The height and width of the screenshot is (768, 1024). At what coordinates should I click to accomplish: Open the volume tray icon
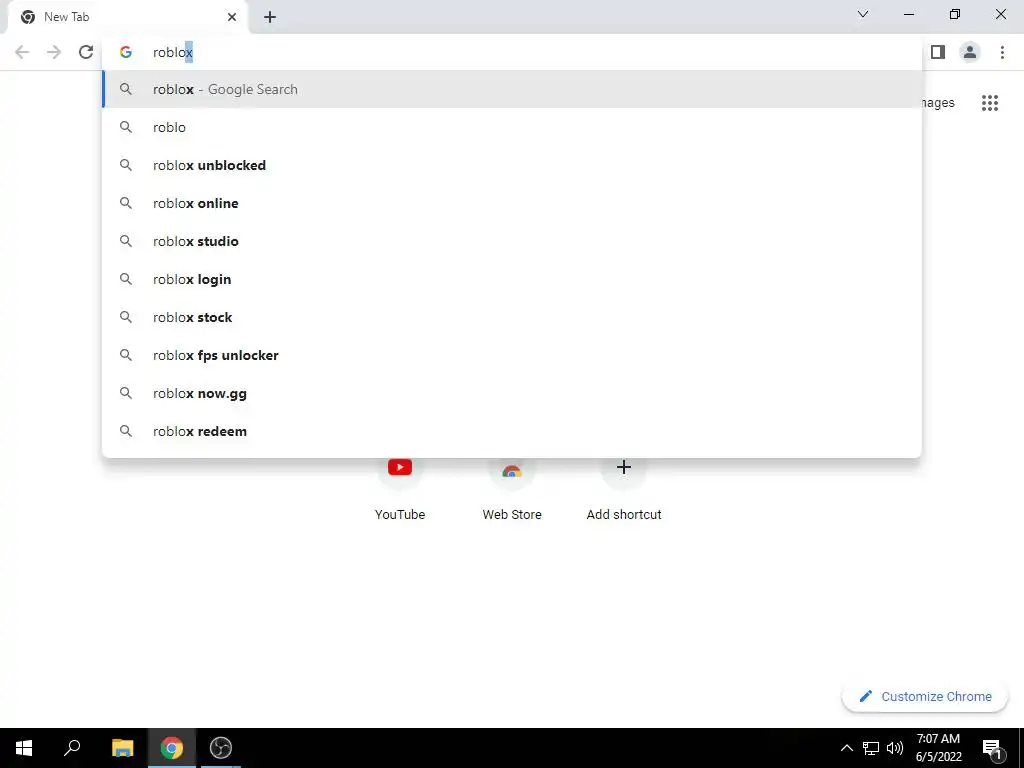tap(895, 748)
